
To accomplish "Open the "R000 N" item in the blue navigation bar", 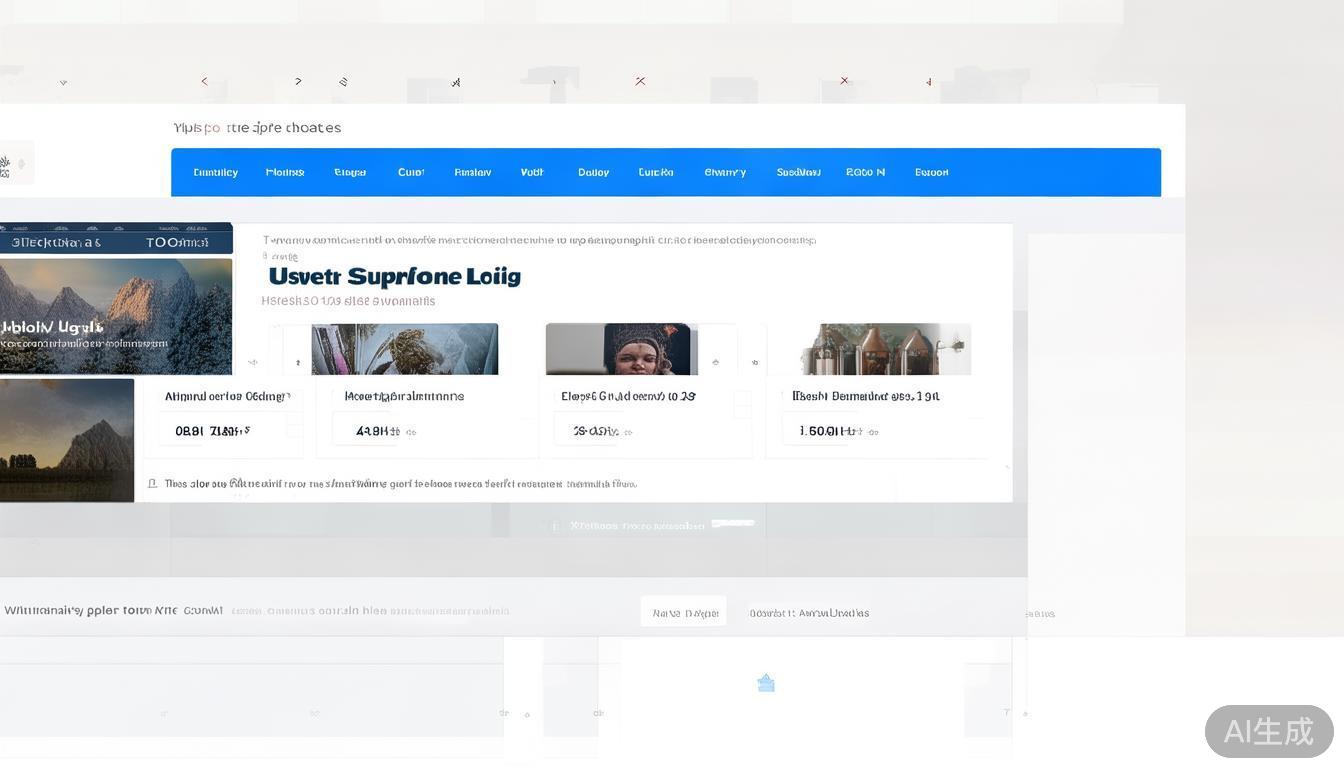I will point(865,172).
